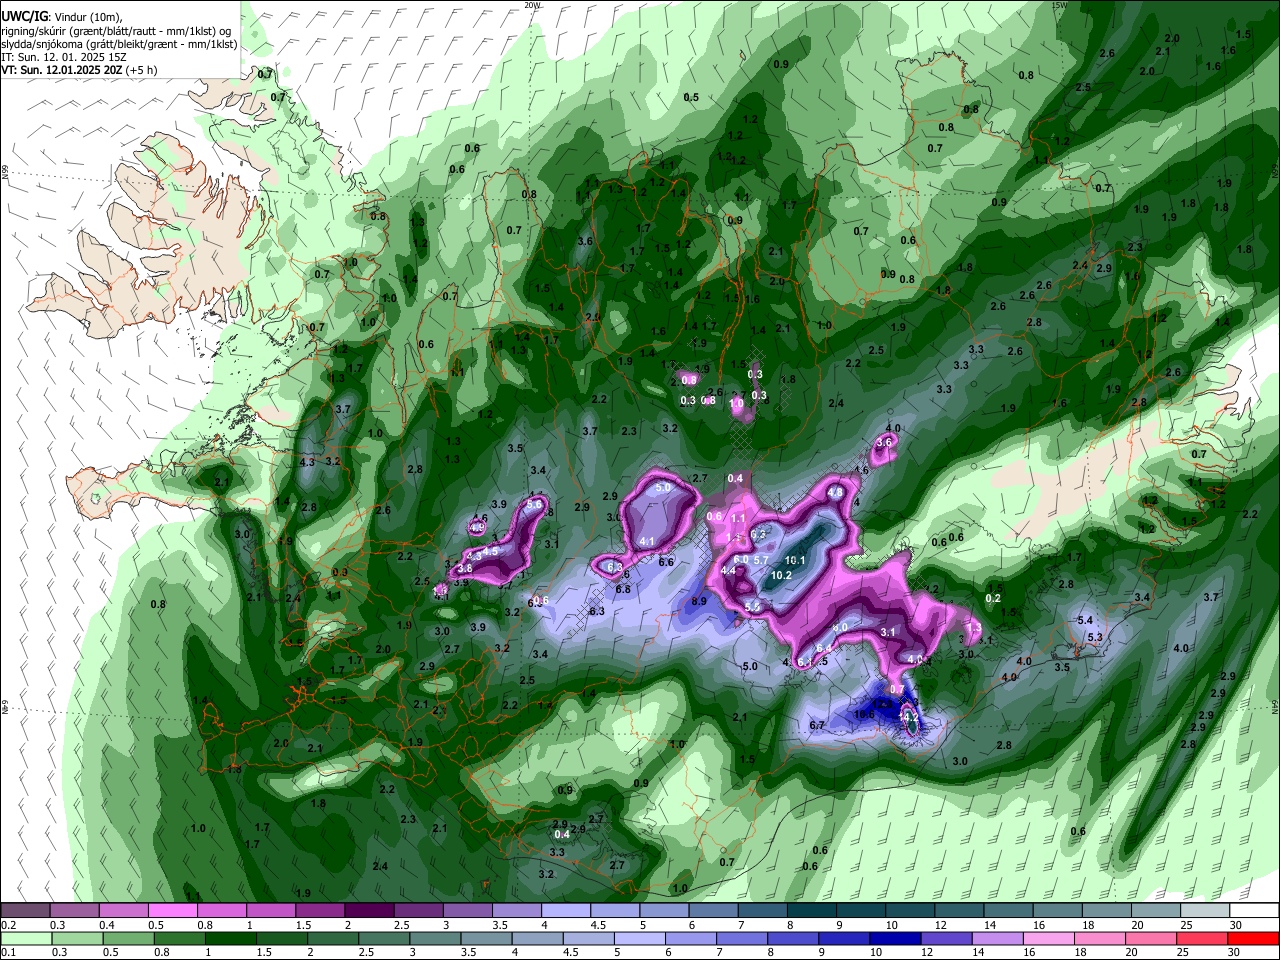Click the navy blue swatch labeled 10 in lower legend
Image resolution: width=1280 pixels, height=960 pixels.
coord(895,938)
